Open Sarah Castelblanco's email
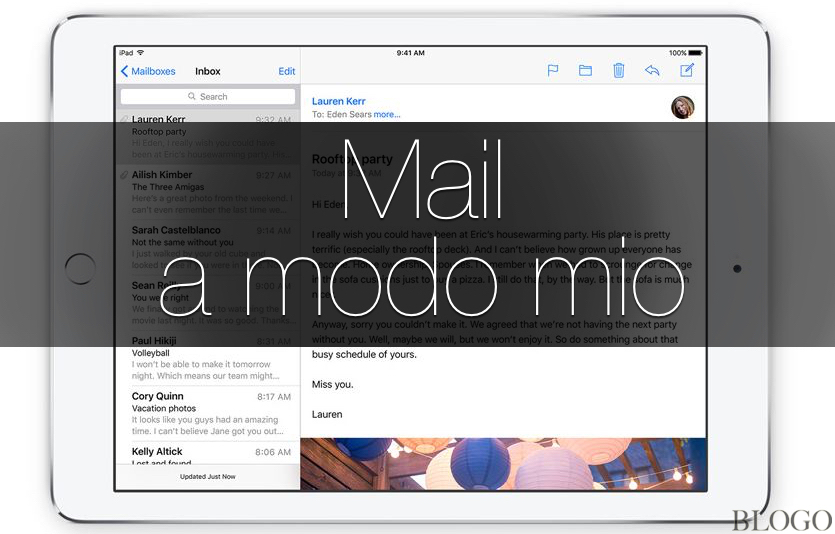 tap(208, 247)
